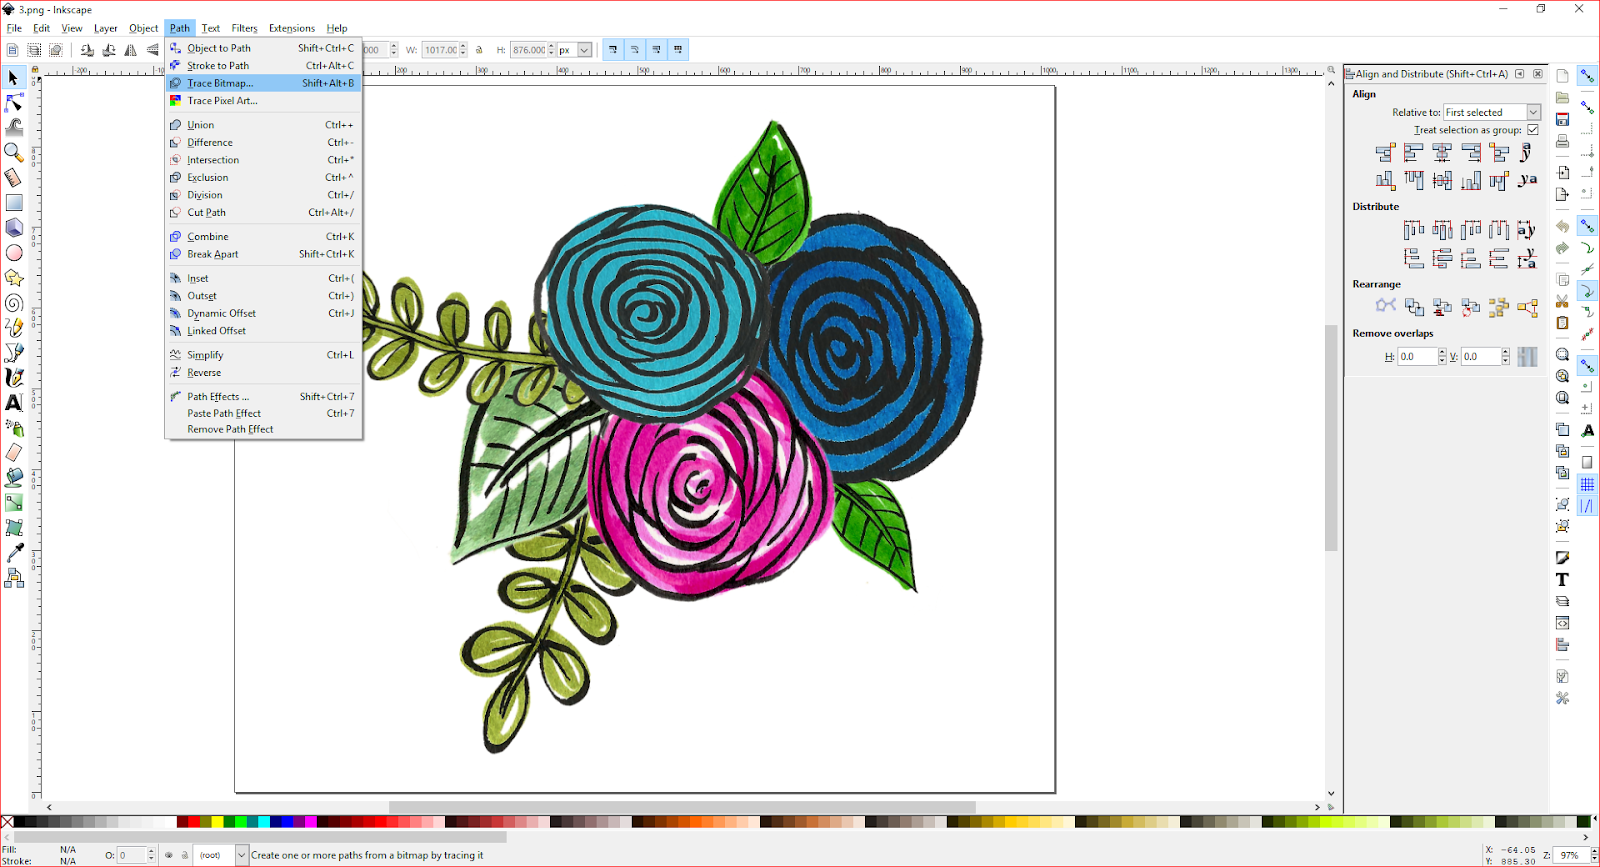
Task: Toggle Treat selection as group checkbox
Action: [1533, 130]
